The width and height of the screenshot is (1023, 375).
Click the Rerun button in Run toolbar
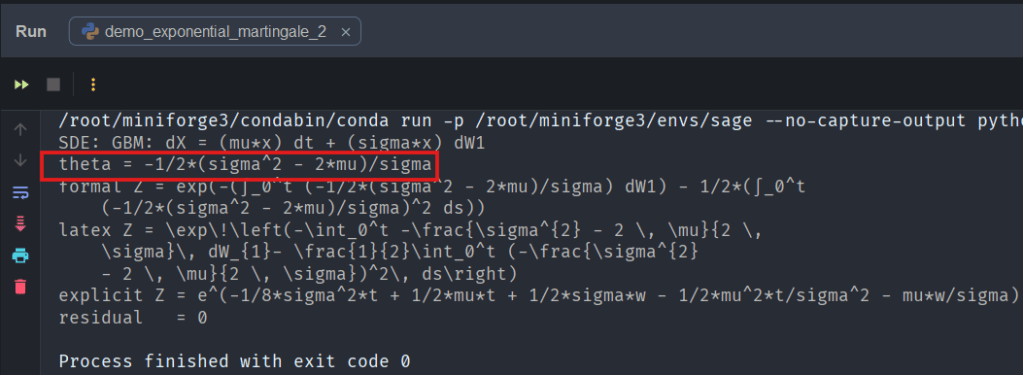click(x=22, y=85)
